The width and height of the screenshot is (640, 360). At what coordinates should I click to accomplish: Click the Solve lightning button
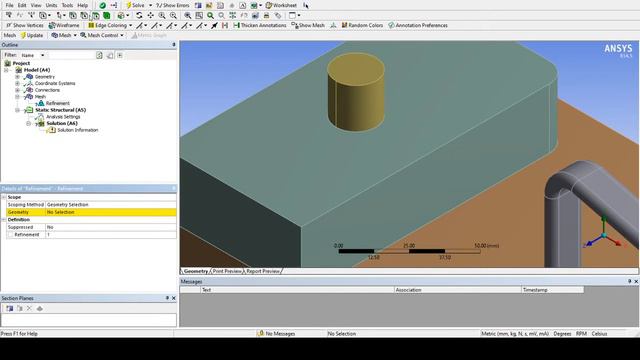[x=135, y=5]
